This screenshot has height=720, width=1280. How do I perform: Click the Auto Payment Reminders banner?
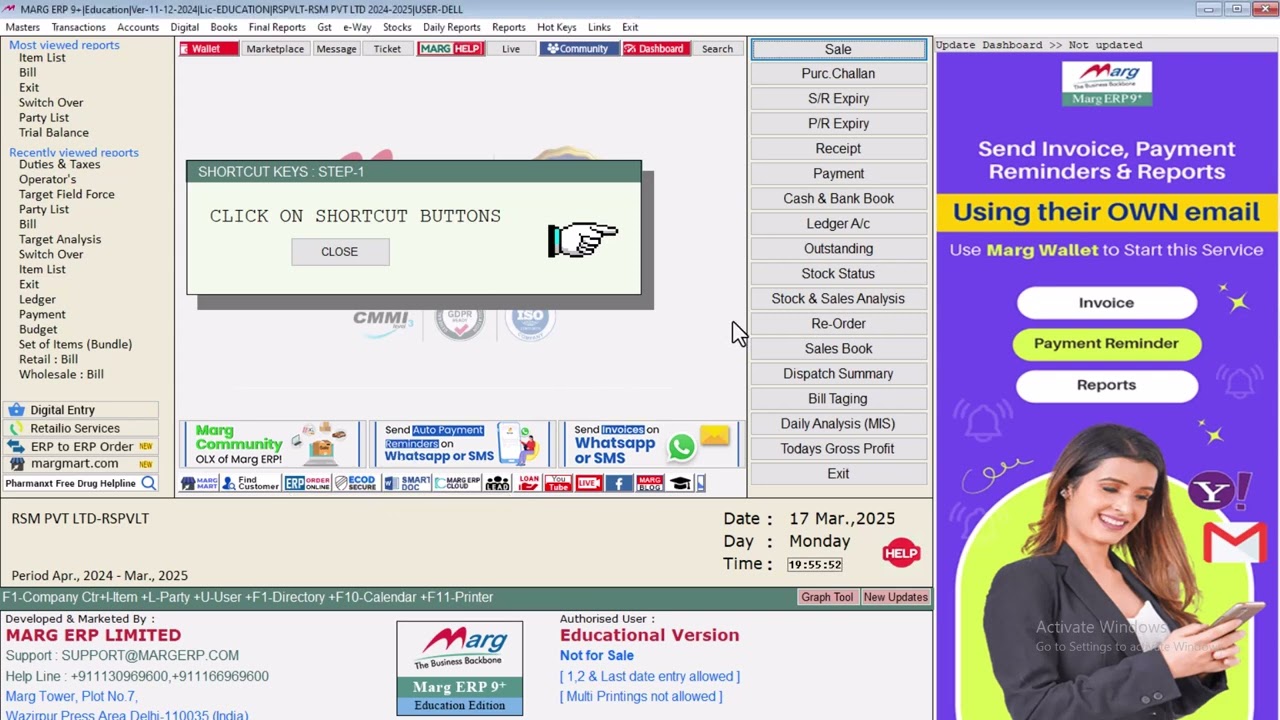tap(461, 444)
